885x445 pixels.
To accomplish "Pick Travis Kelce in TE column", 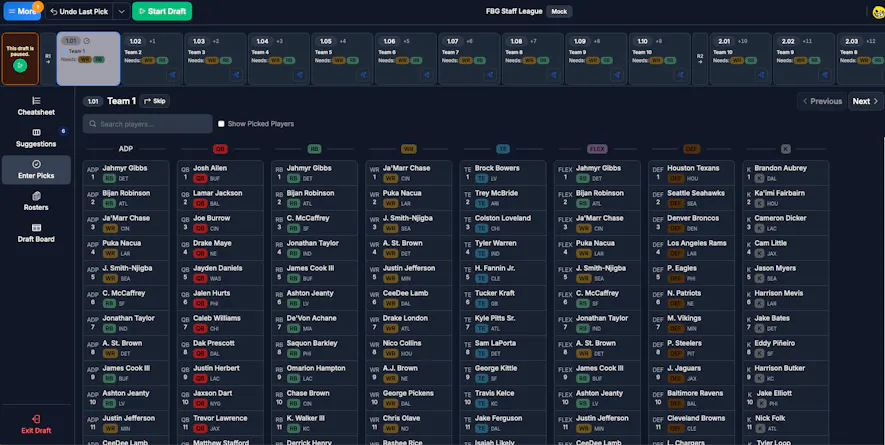I will (x=503, y=398).
